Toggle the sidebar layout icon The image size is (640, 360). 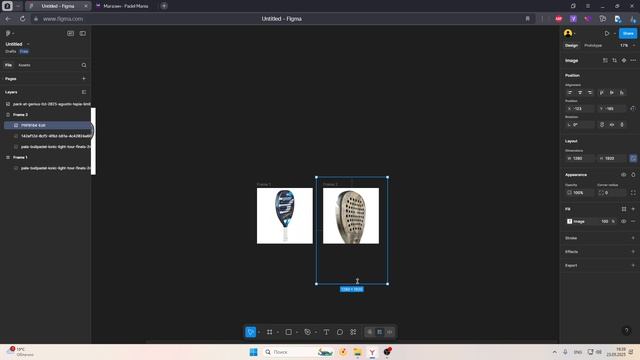(83, 33)
